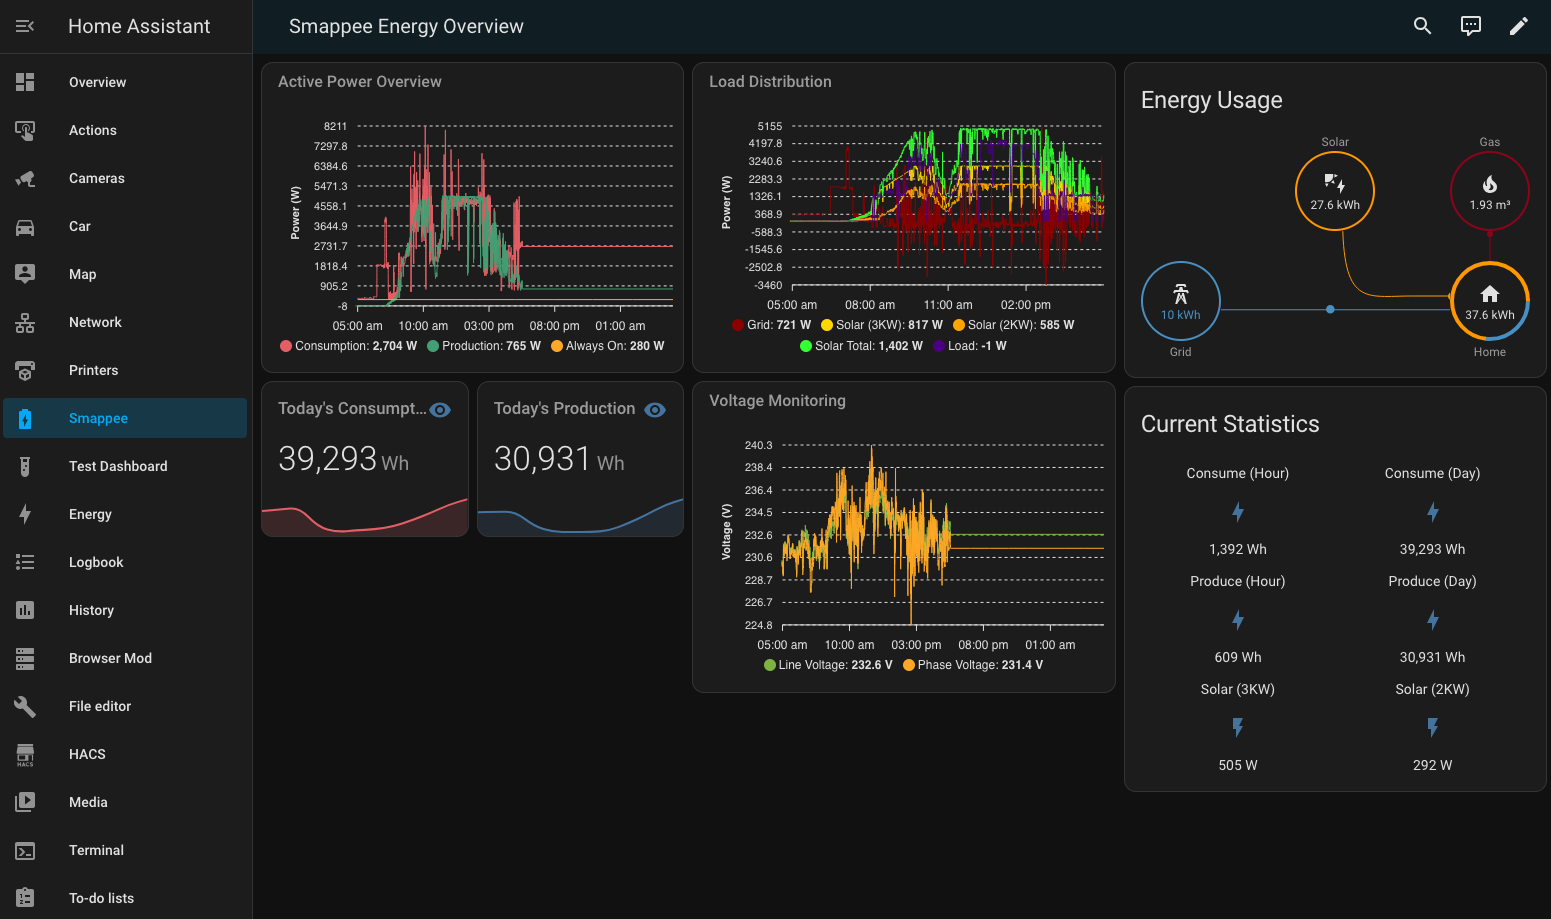Open the Overview menu item
Screen dimensions: 1551x919
click(x=125, y=82)
